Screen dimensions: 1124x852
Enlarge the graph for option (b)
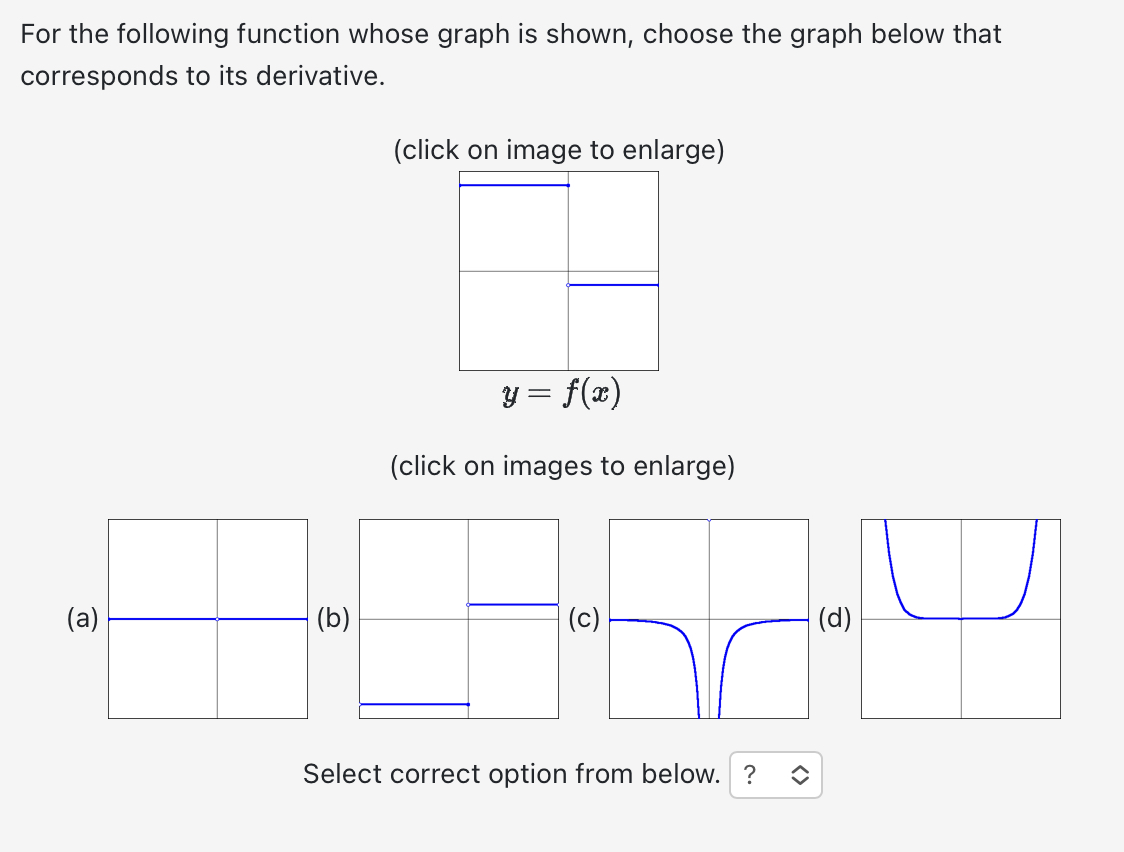459,617
